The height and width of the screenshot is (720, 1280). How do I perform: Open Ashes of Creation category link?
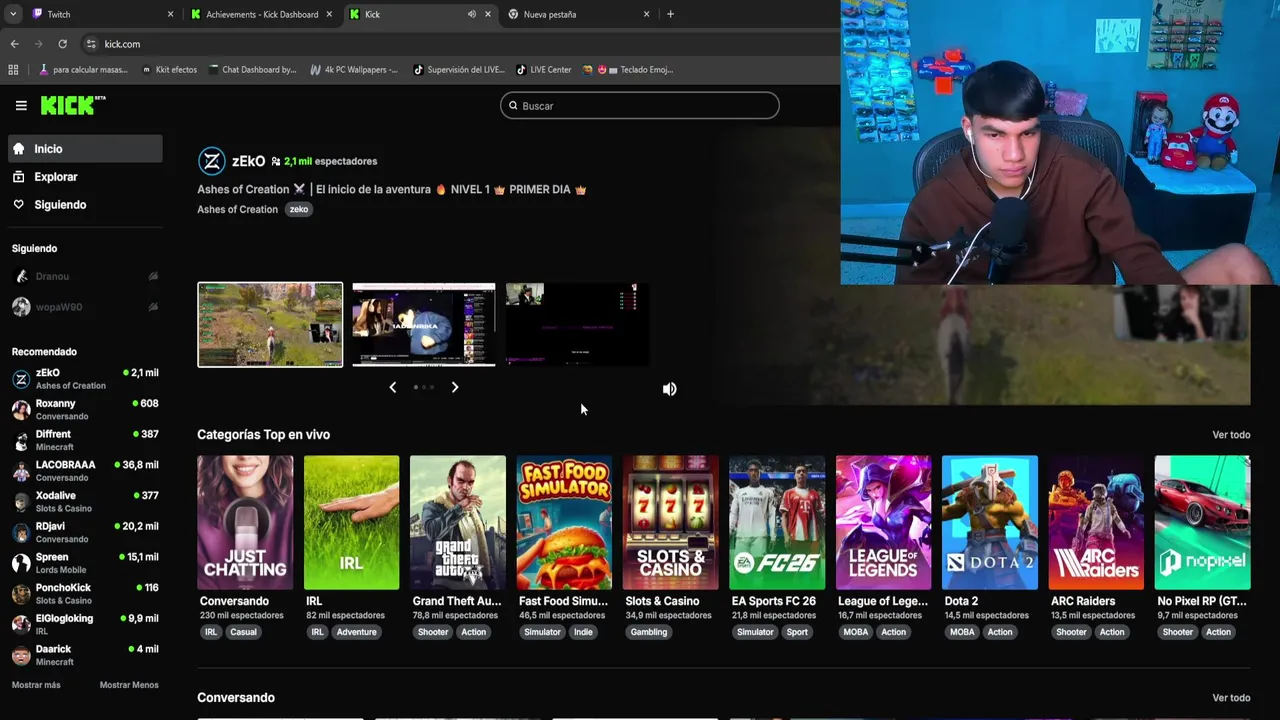tap(237, 209)
